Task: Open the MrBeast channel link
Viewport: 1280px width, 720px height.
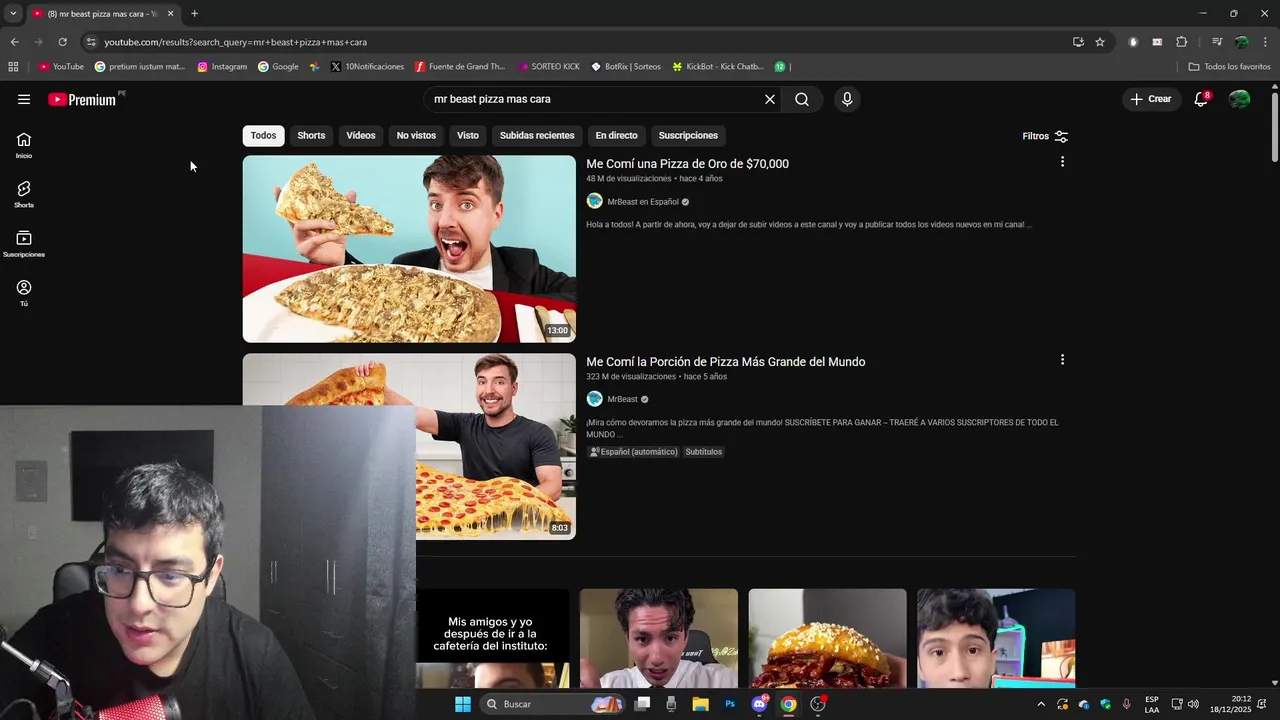Action: click(x=622, y=399)
